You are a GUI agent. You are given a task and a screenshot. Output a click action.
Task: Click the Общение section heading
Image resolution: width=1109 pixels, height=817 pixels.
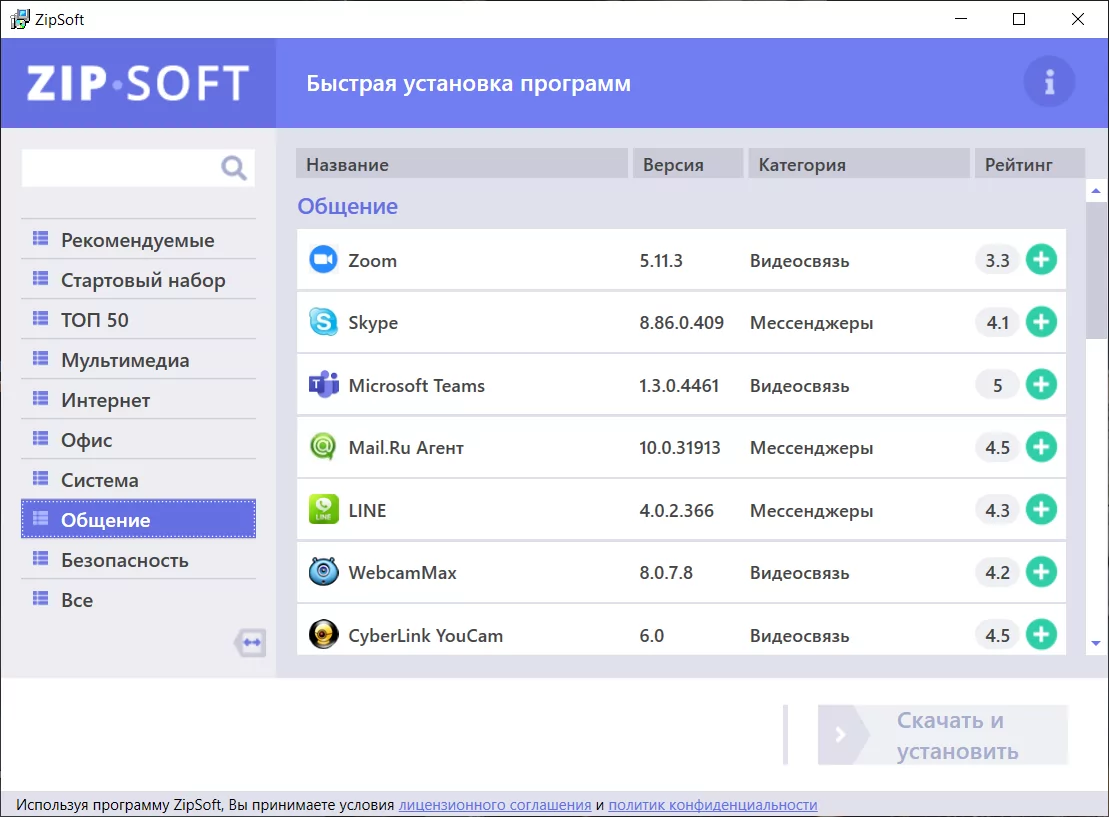click(x=347, y=206)
